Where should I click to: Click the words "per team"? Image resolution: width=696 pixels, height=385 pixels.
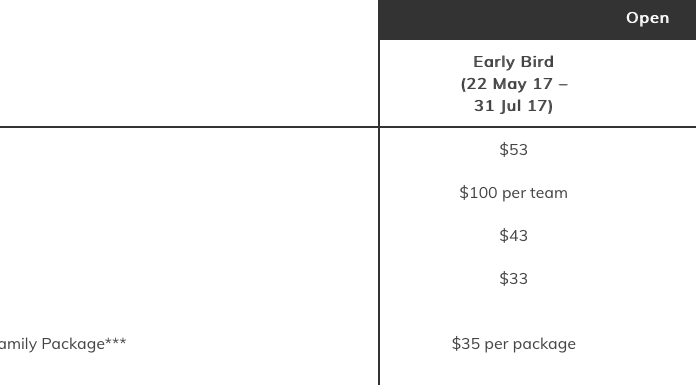[535, 193]
